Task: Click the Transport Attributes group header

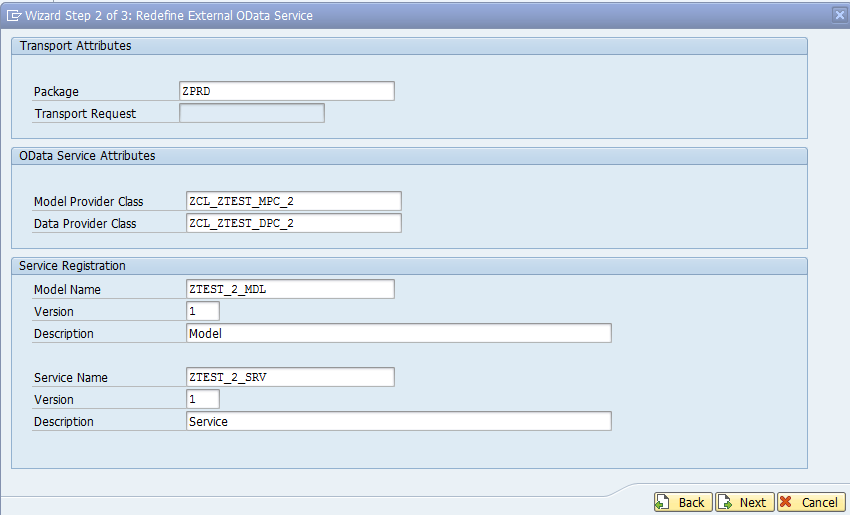Action: (x=76, y=46)
